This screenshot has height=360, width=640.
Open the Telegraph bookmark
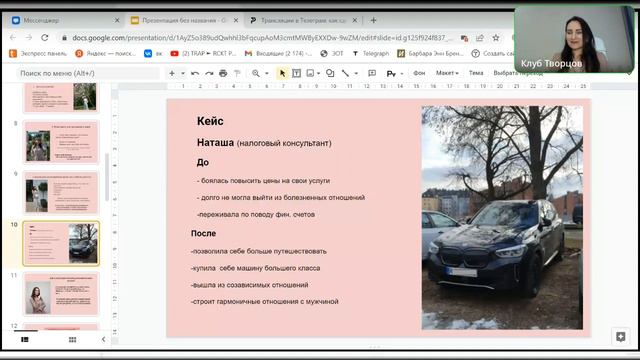371,53
